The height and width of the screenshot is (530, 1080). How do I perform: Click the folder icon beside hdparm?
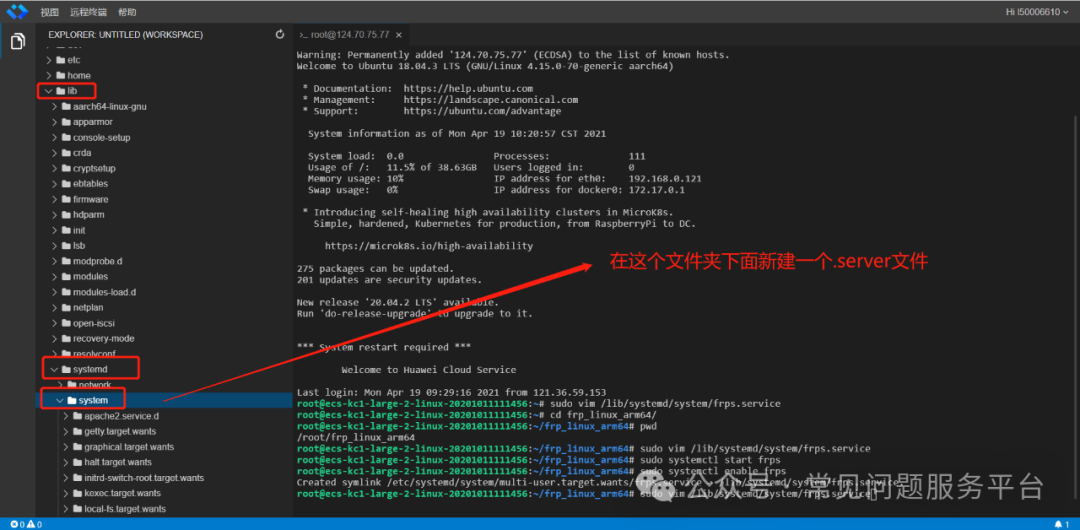(x=67, y=215)
